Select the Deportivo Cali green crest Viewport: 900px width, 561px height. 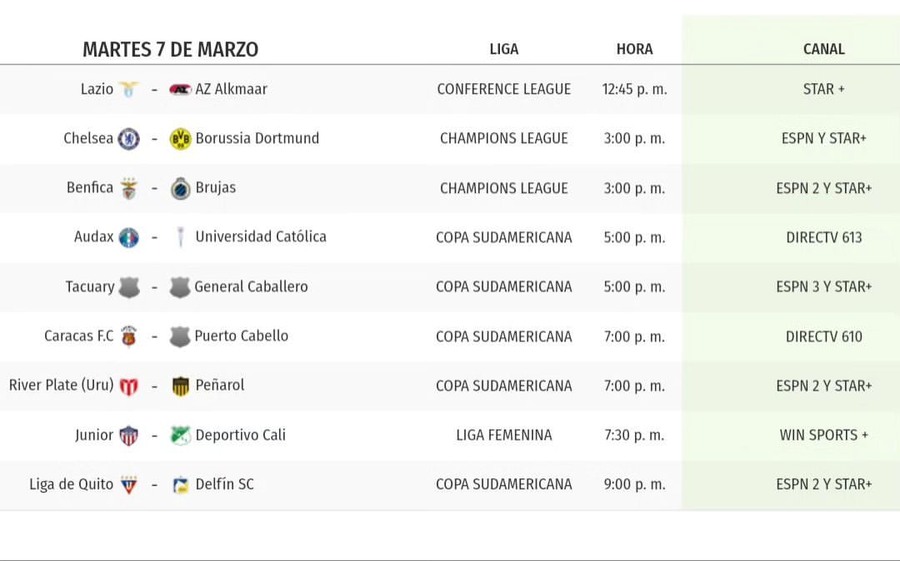[180, 435]
